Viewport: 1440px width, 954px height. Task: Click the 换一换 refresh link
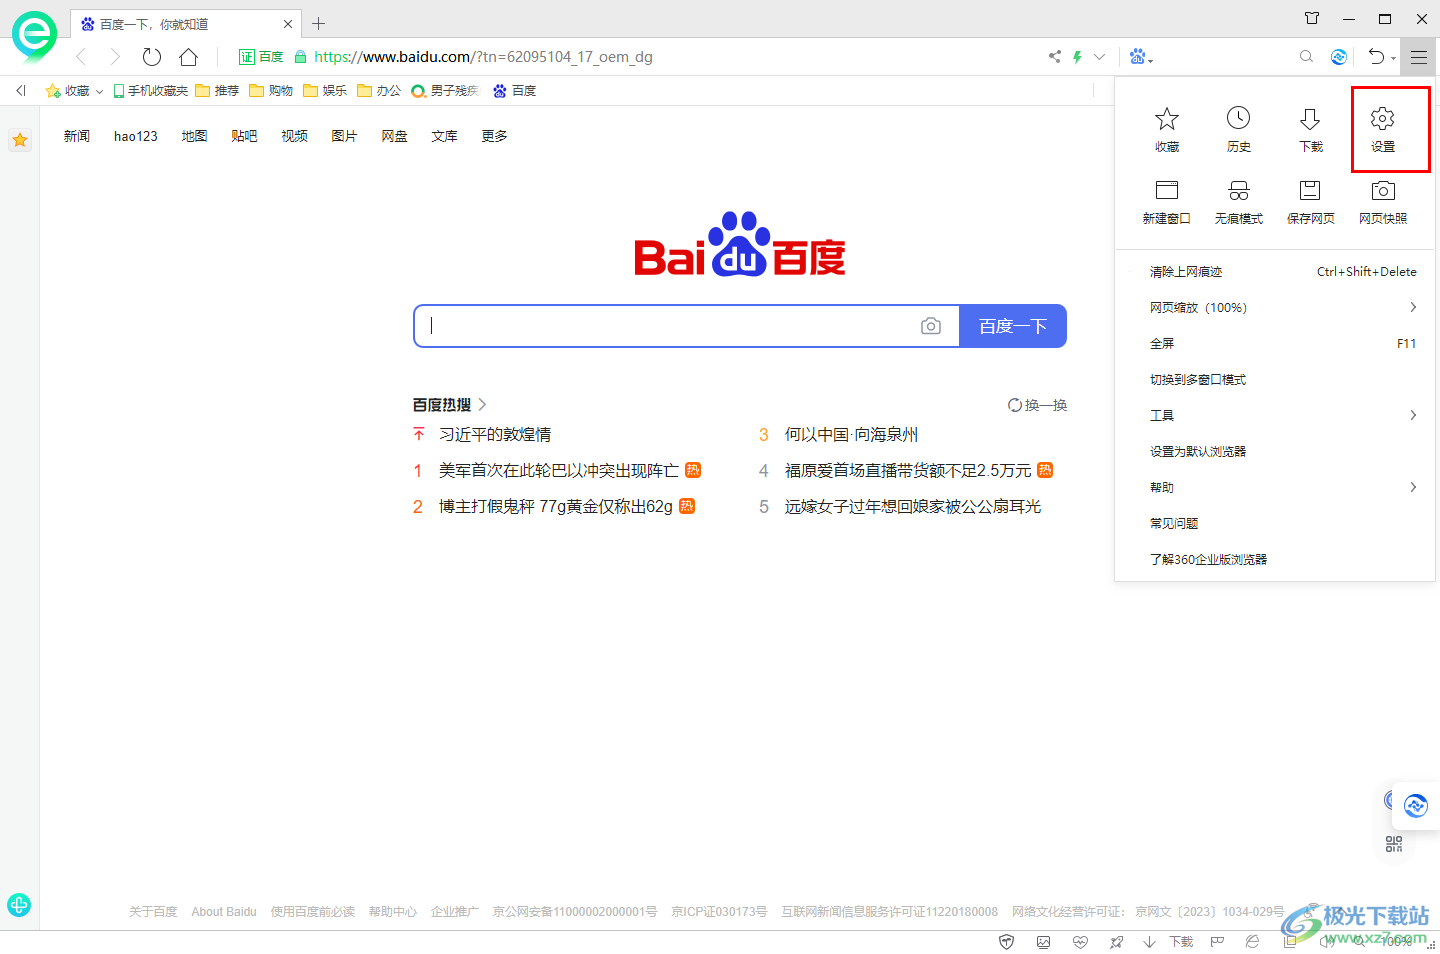[1038, 405]
